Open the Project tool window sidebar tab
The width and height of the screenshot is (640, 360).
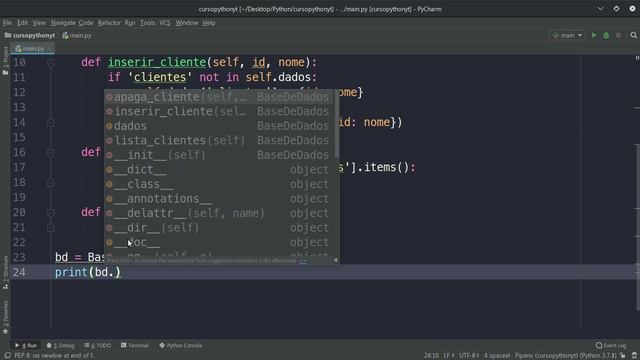click(5, 60)
